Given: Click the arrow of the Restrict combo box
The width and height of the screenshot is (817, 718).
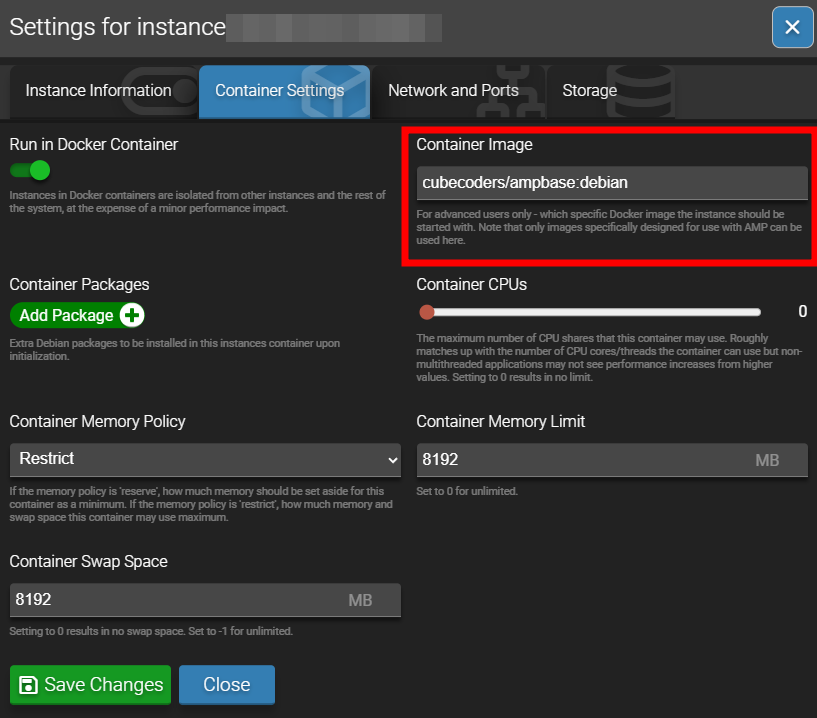Looking at the screenshot, I should [391, 459].
